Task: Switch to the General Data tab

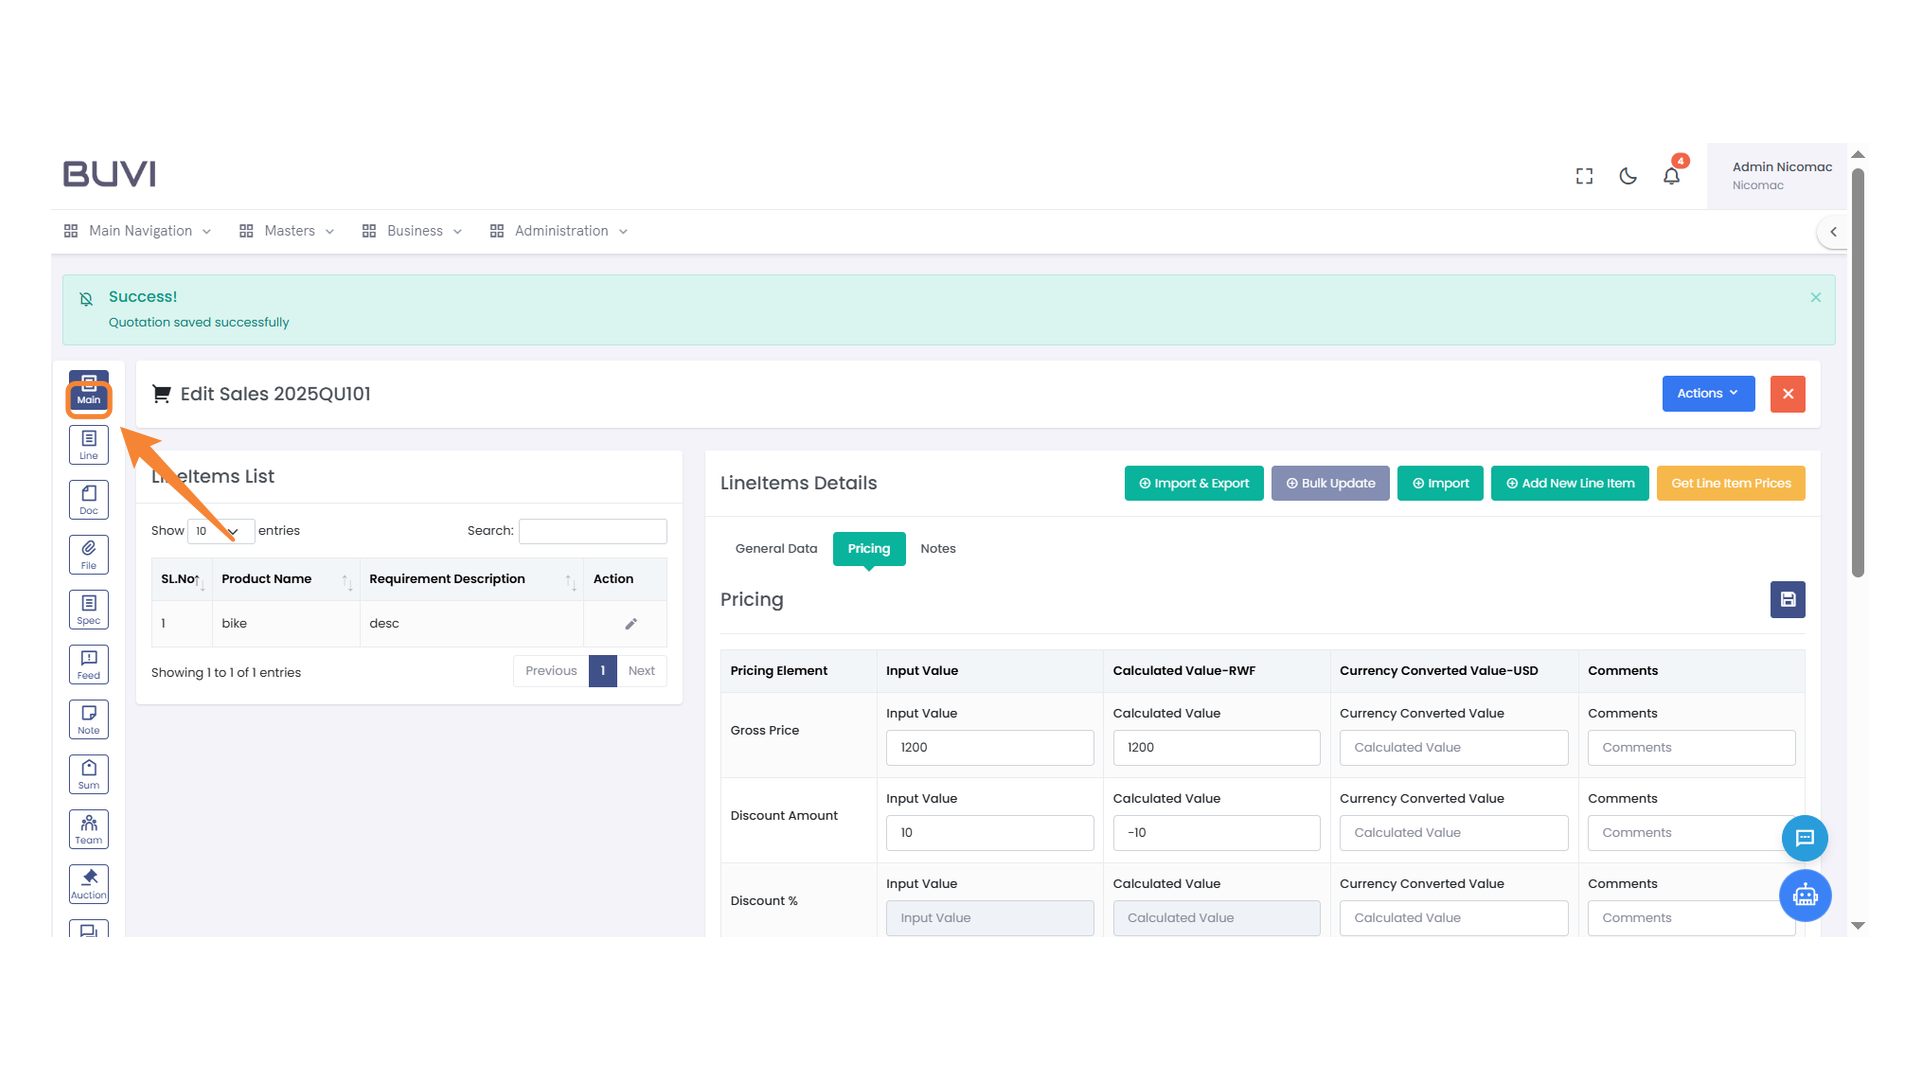Action: tap(776, 549)
